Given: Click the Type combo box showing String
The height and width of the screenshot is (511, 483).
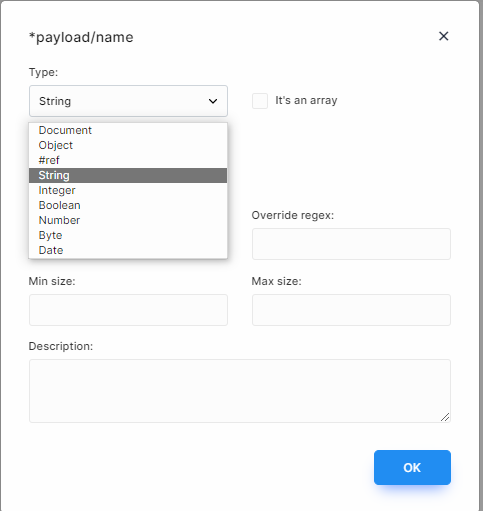Looking at the screenshot, I should click(x=128, y=101).
